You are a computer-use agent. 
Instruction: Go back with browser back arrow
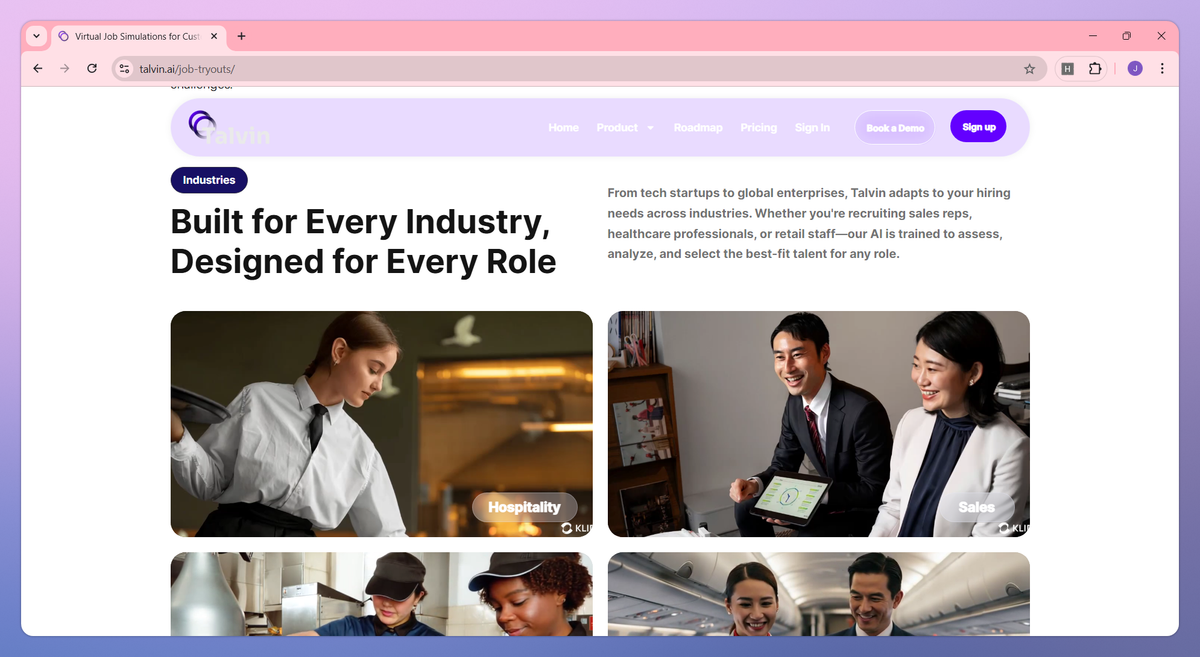click(38, 69)
